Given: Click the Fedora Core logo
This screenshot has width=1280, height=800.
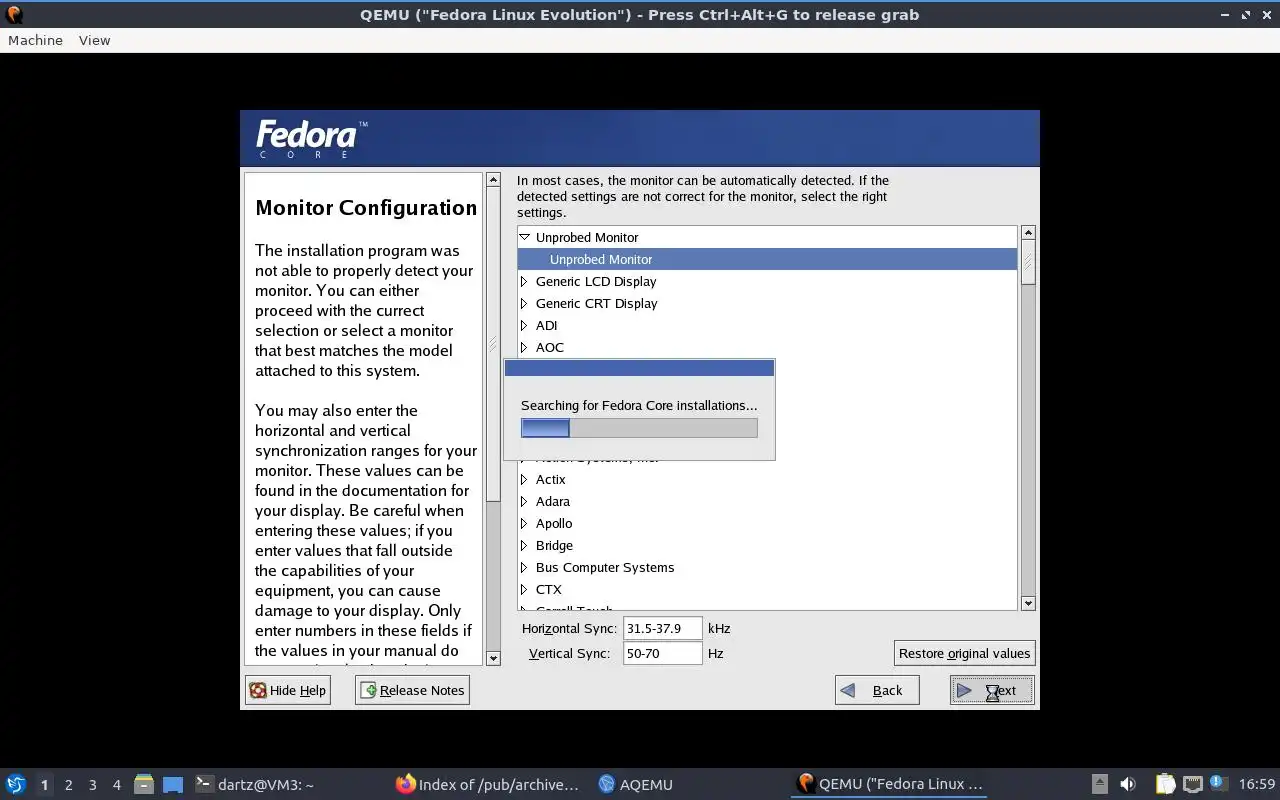Looking at the screenshot, I should (311, 139).
